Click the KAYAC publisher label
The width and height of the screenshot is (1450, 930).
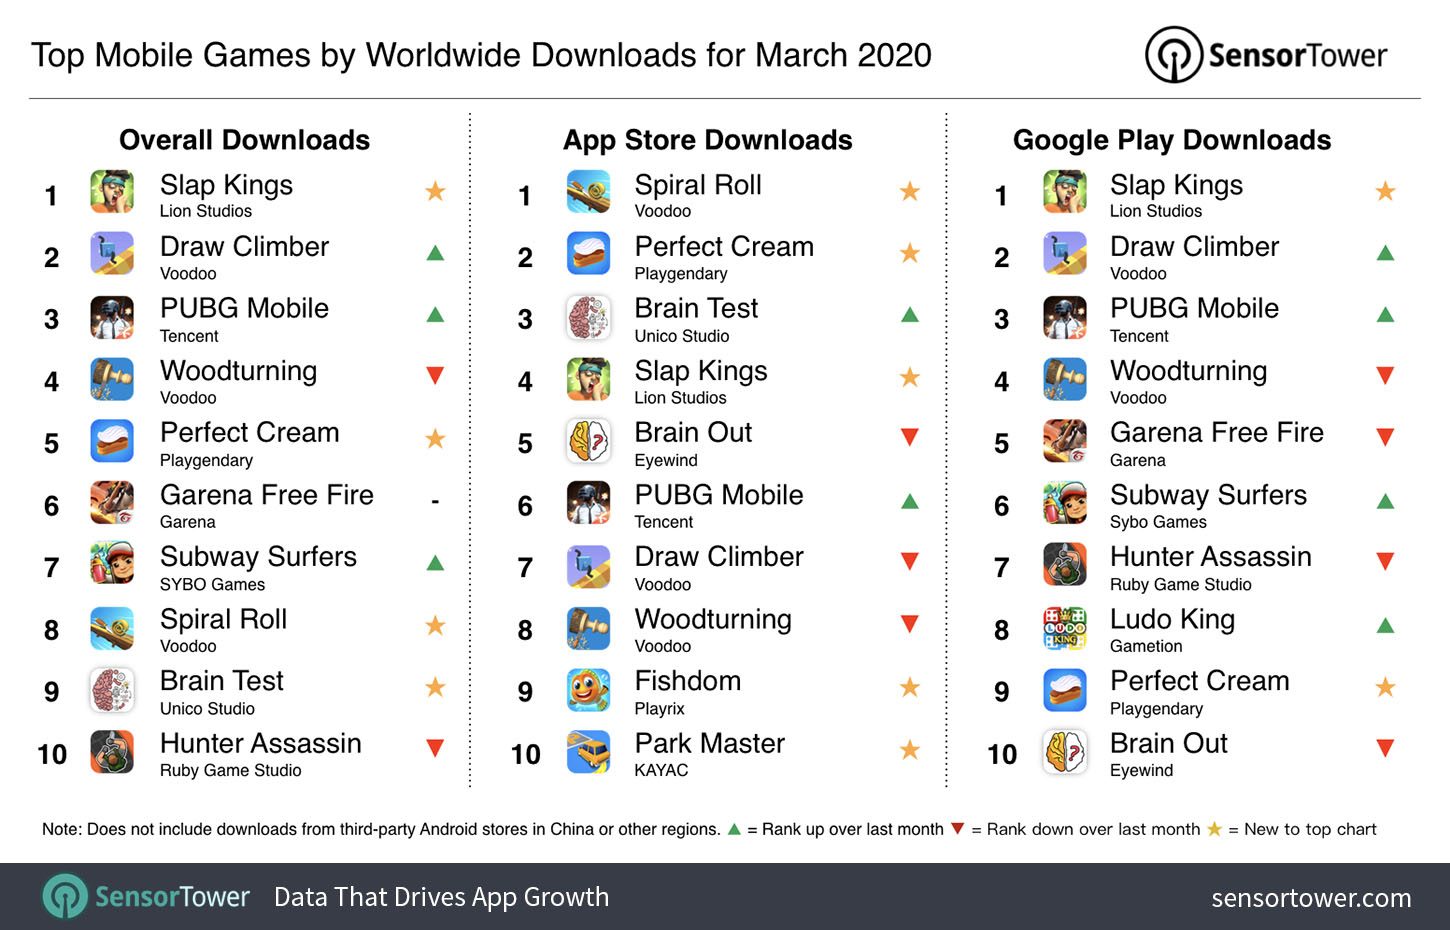pos(661,770)
